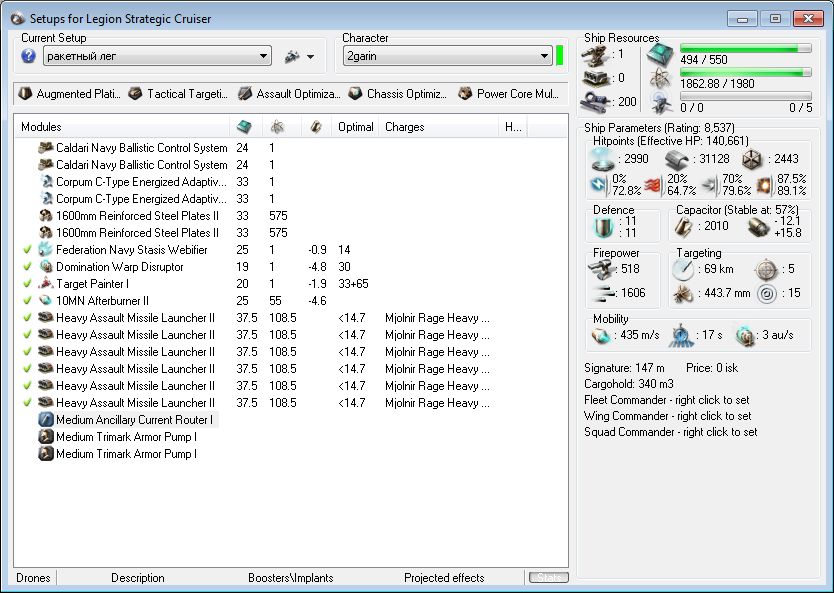The height and width of the screenshot is (593, 834).
Task: Click the max velocity icon in Mobility
Action: pos(600,336)
